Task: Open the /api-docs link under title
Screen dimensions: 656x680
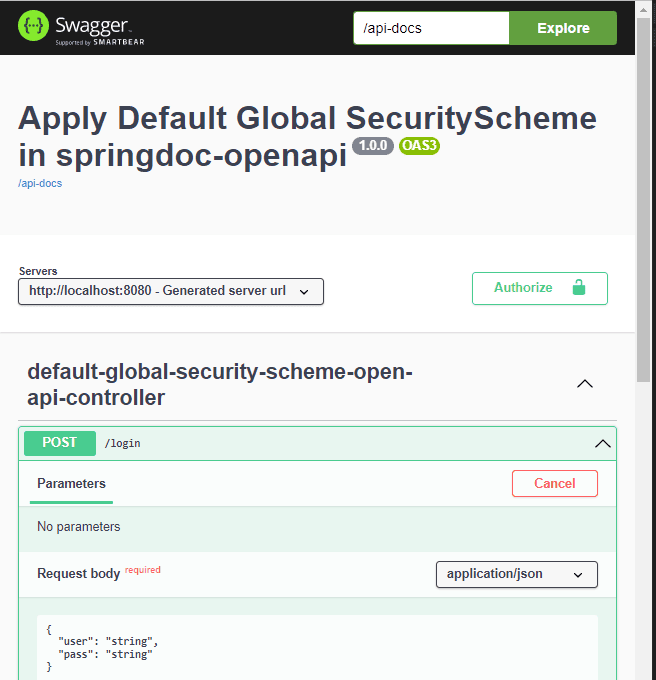Action: [40, 183]
